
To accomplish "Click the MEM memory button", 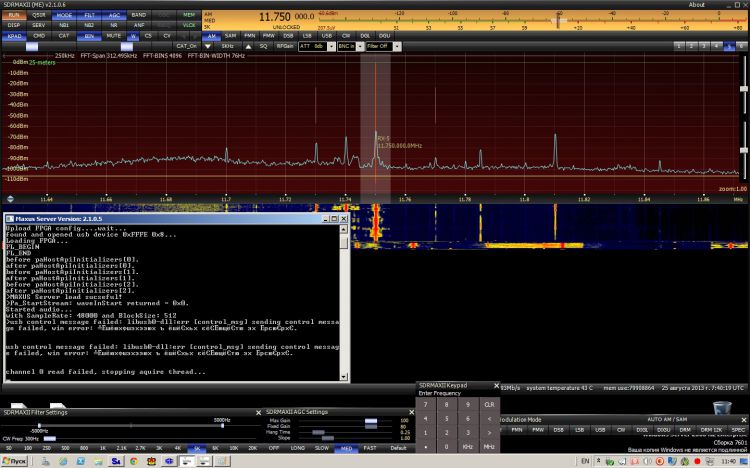I will 189,15.
